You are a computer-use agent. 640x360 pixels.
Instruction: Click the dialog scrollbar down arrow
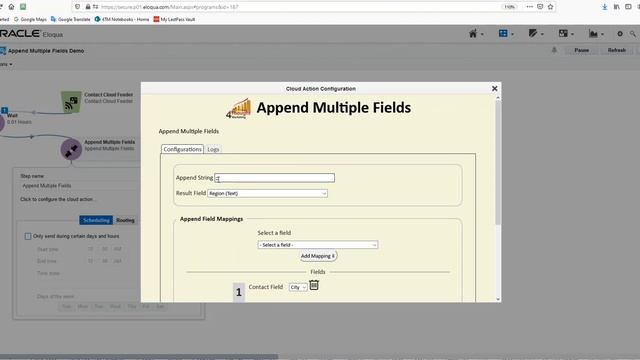tap(498, 299)
